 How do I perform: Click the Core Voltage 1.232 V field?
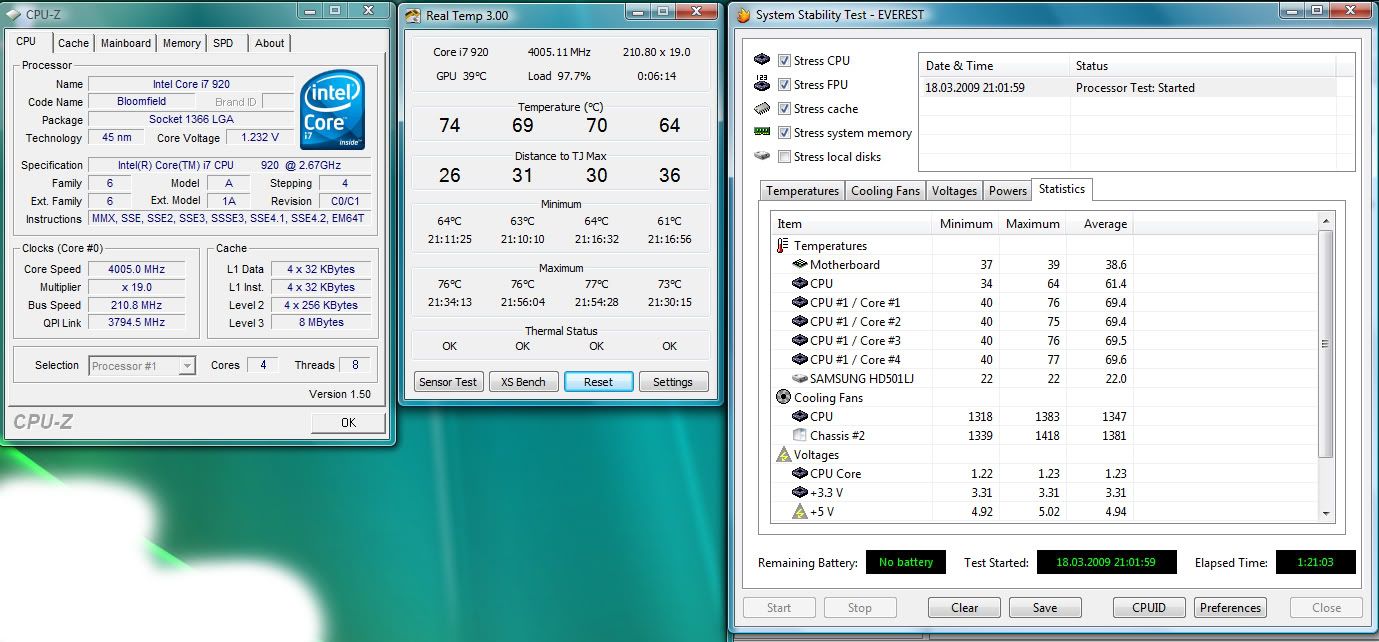[260, 138]
